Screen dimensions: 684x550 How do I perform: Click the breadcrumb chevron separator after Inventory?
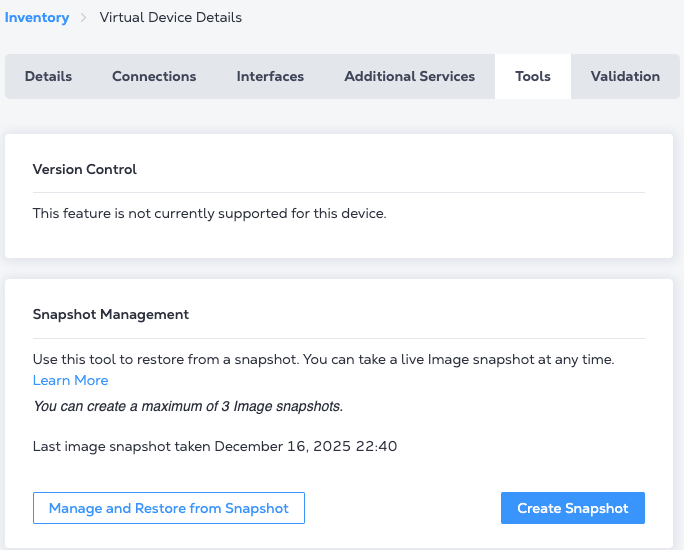[84, 17]
